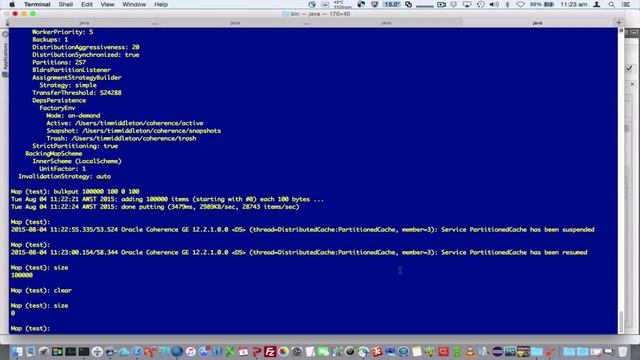Click 'TransferThreshold: 524288' line
This screenshot has height=360, width=640.
[x=77, y=93]
